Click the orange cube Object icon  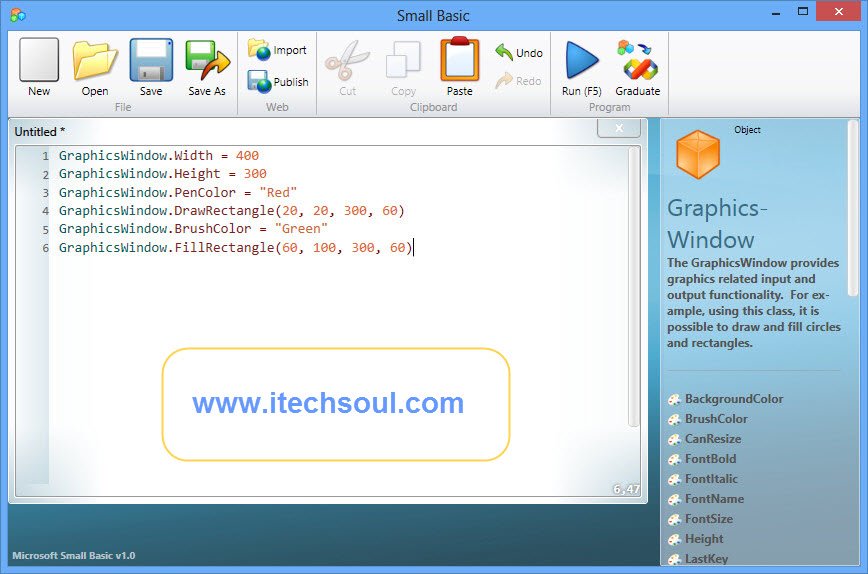698,154
